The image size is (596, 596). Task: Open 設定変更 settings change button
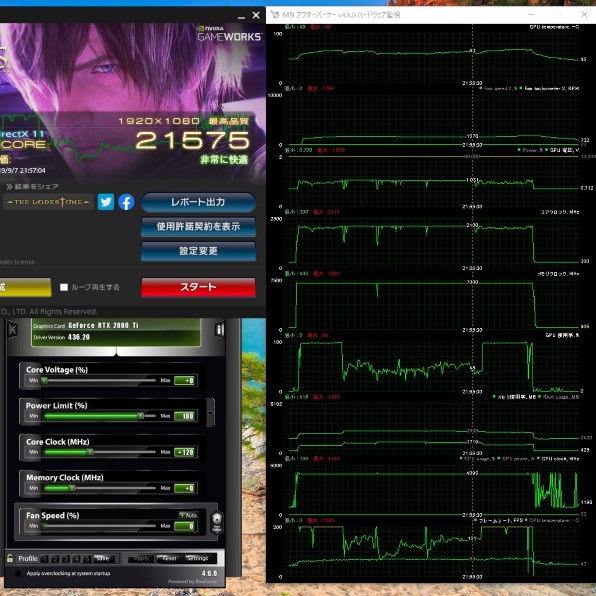[198, 251]
